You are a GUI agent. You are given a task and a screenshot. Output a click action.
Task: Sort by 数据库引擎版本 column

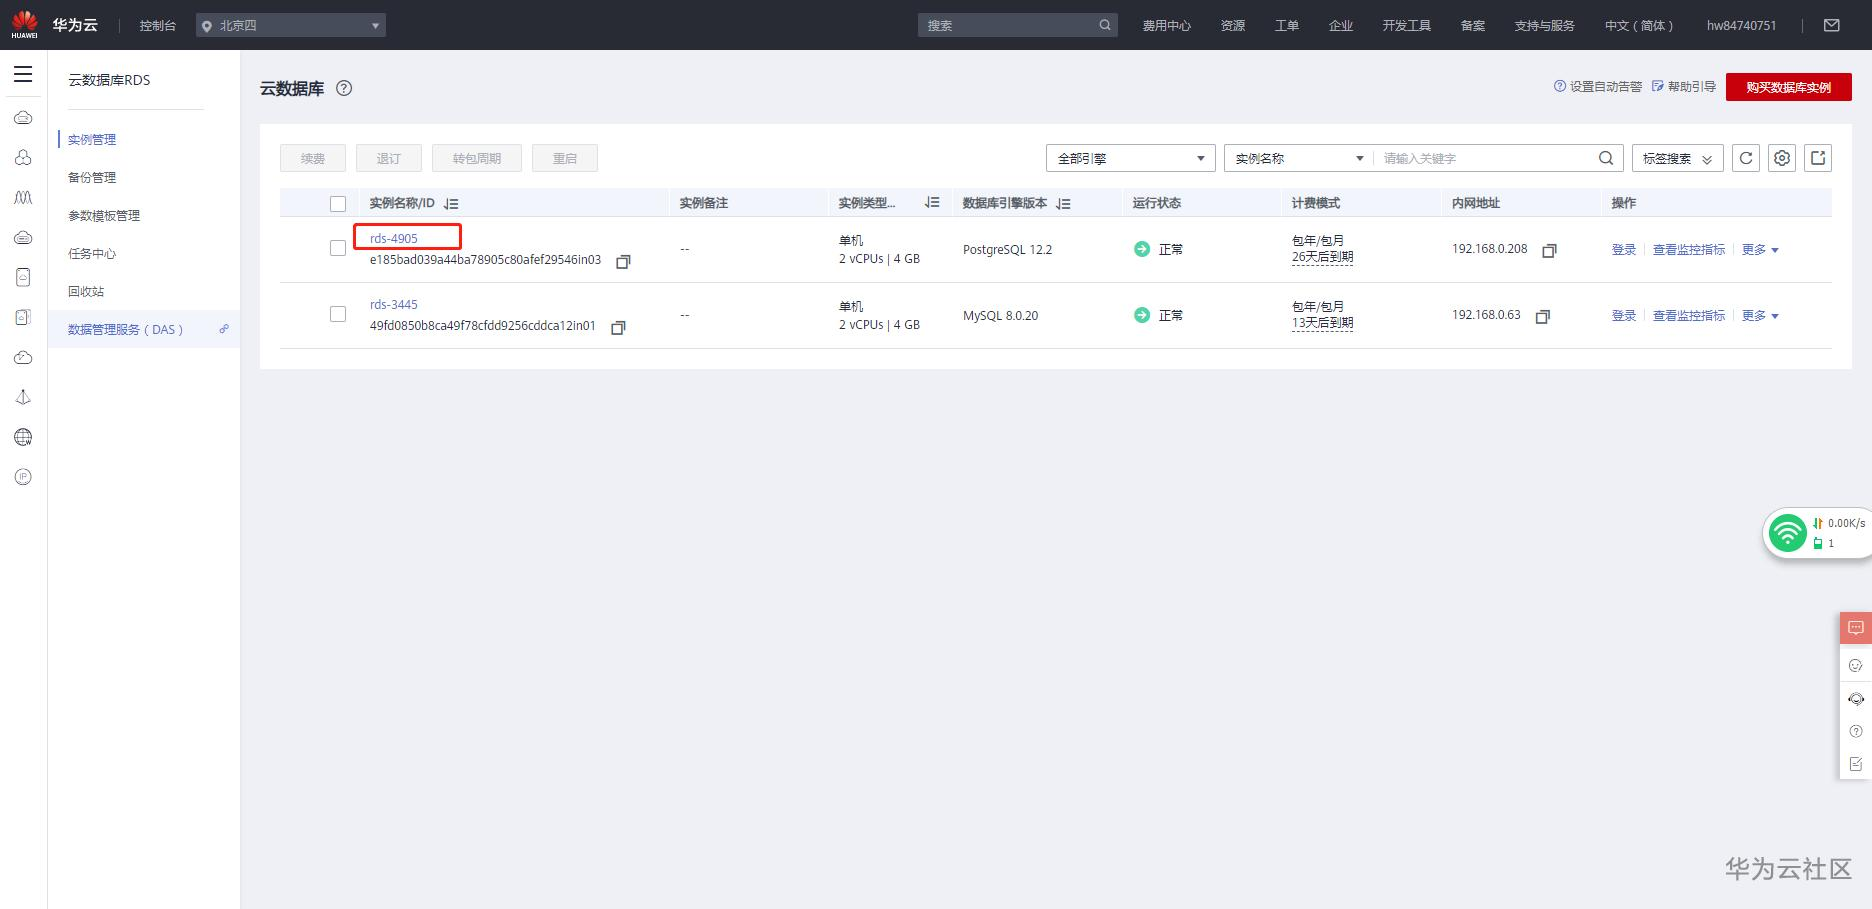(1063, 204)
